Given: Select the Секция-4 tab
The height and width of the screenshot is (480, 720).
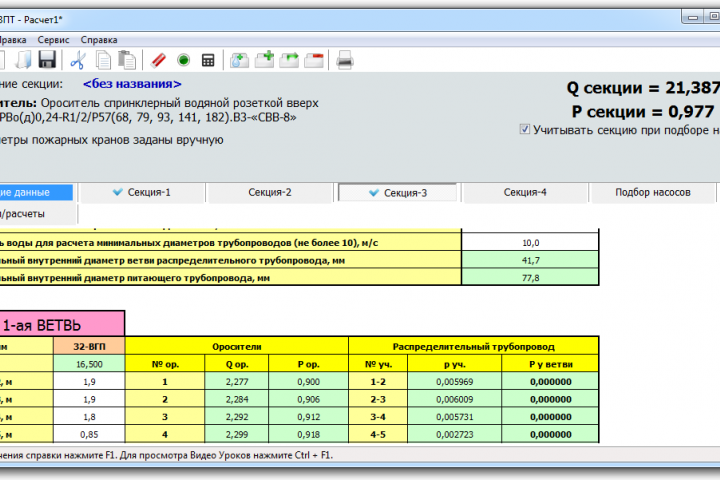Looking at the screenshot, I should 525,192.
